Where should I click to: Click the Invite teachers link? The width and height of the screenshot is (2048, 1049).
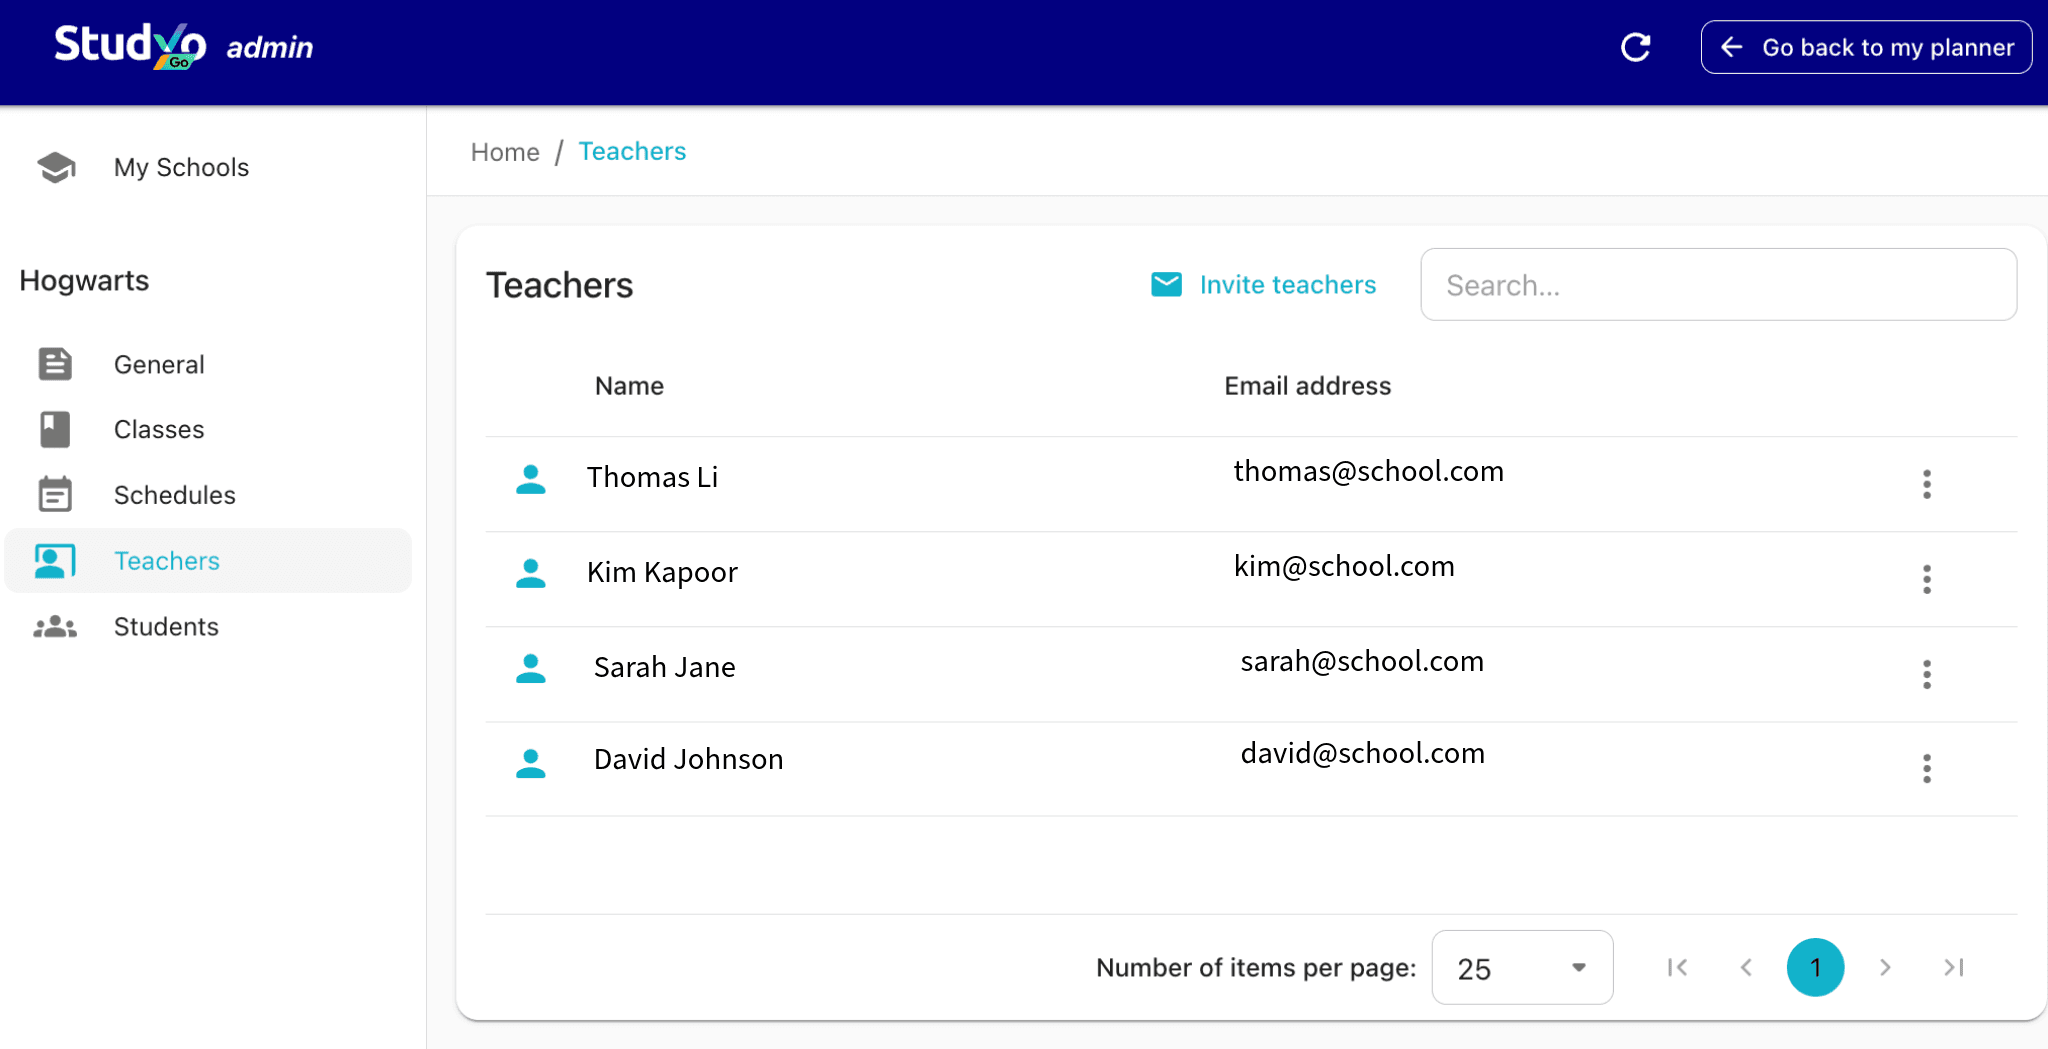point(1287,284)
